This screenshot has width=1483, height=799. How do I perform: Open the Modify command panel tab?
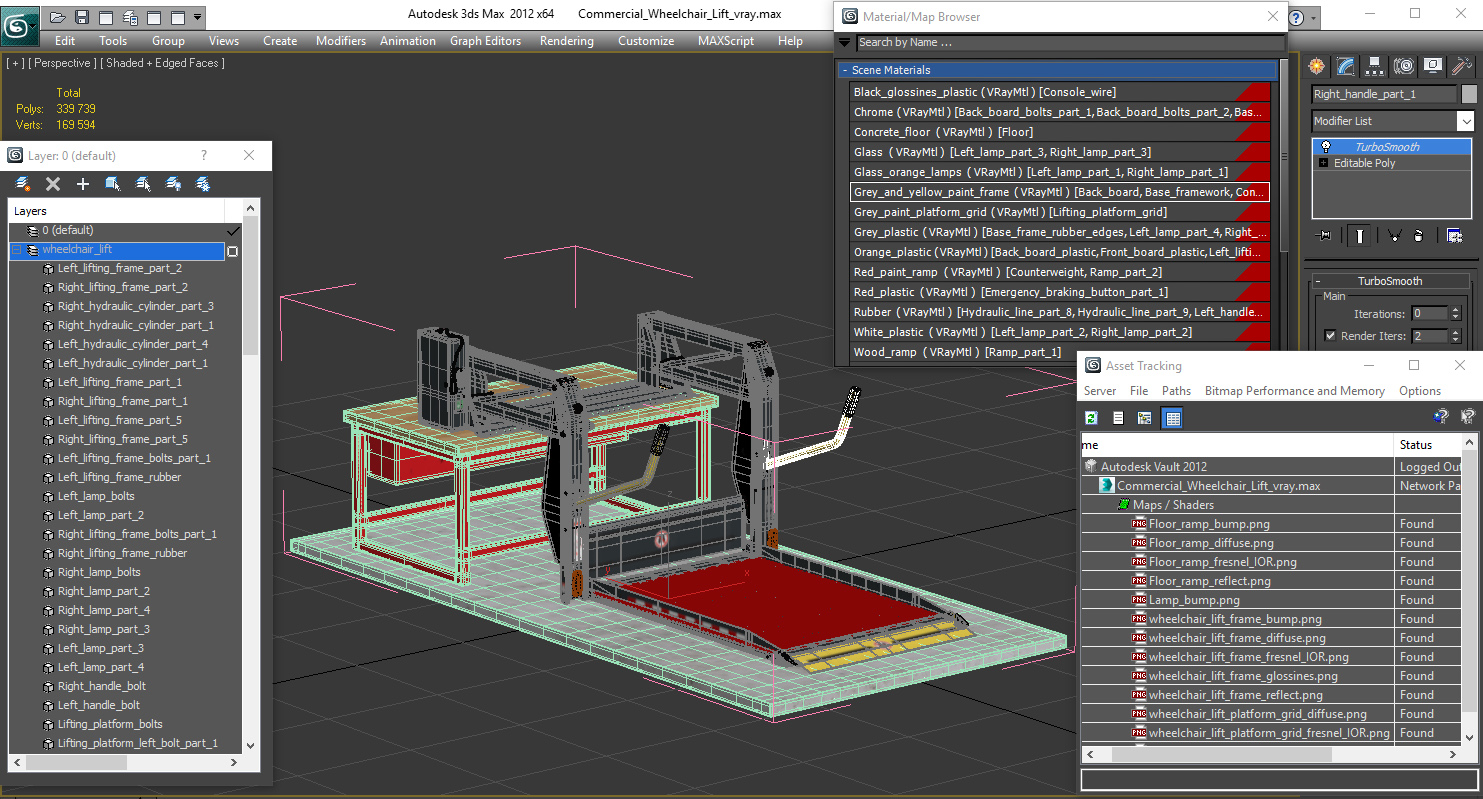pyautogui.click(x=1346, y=66)
